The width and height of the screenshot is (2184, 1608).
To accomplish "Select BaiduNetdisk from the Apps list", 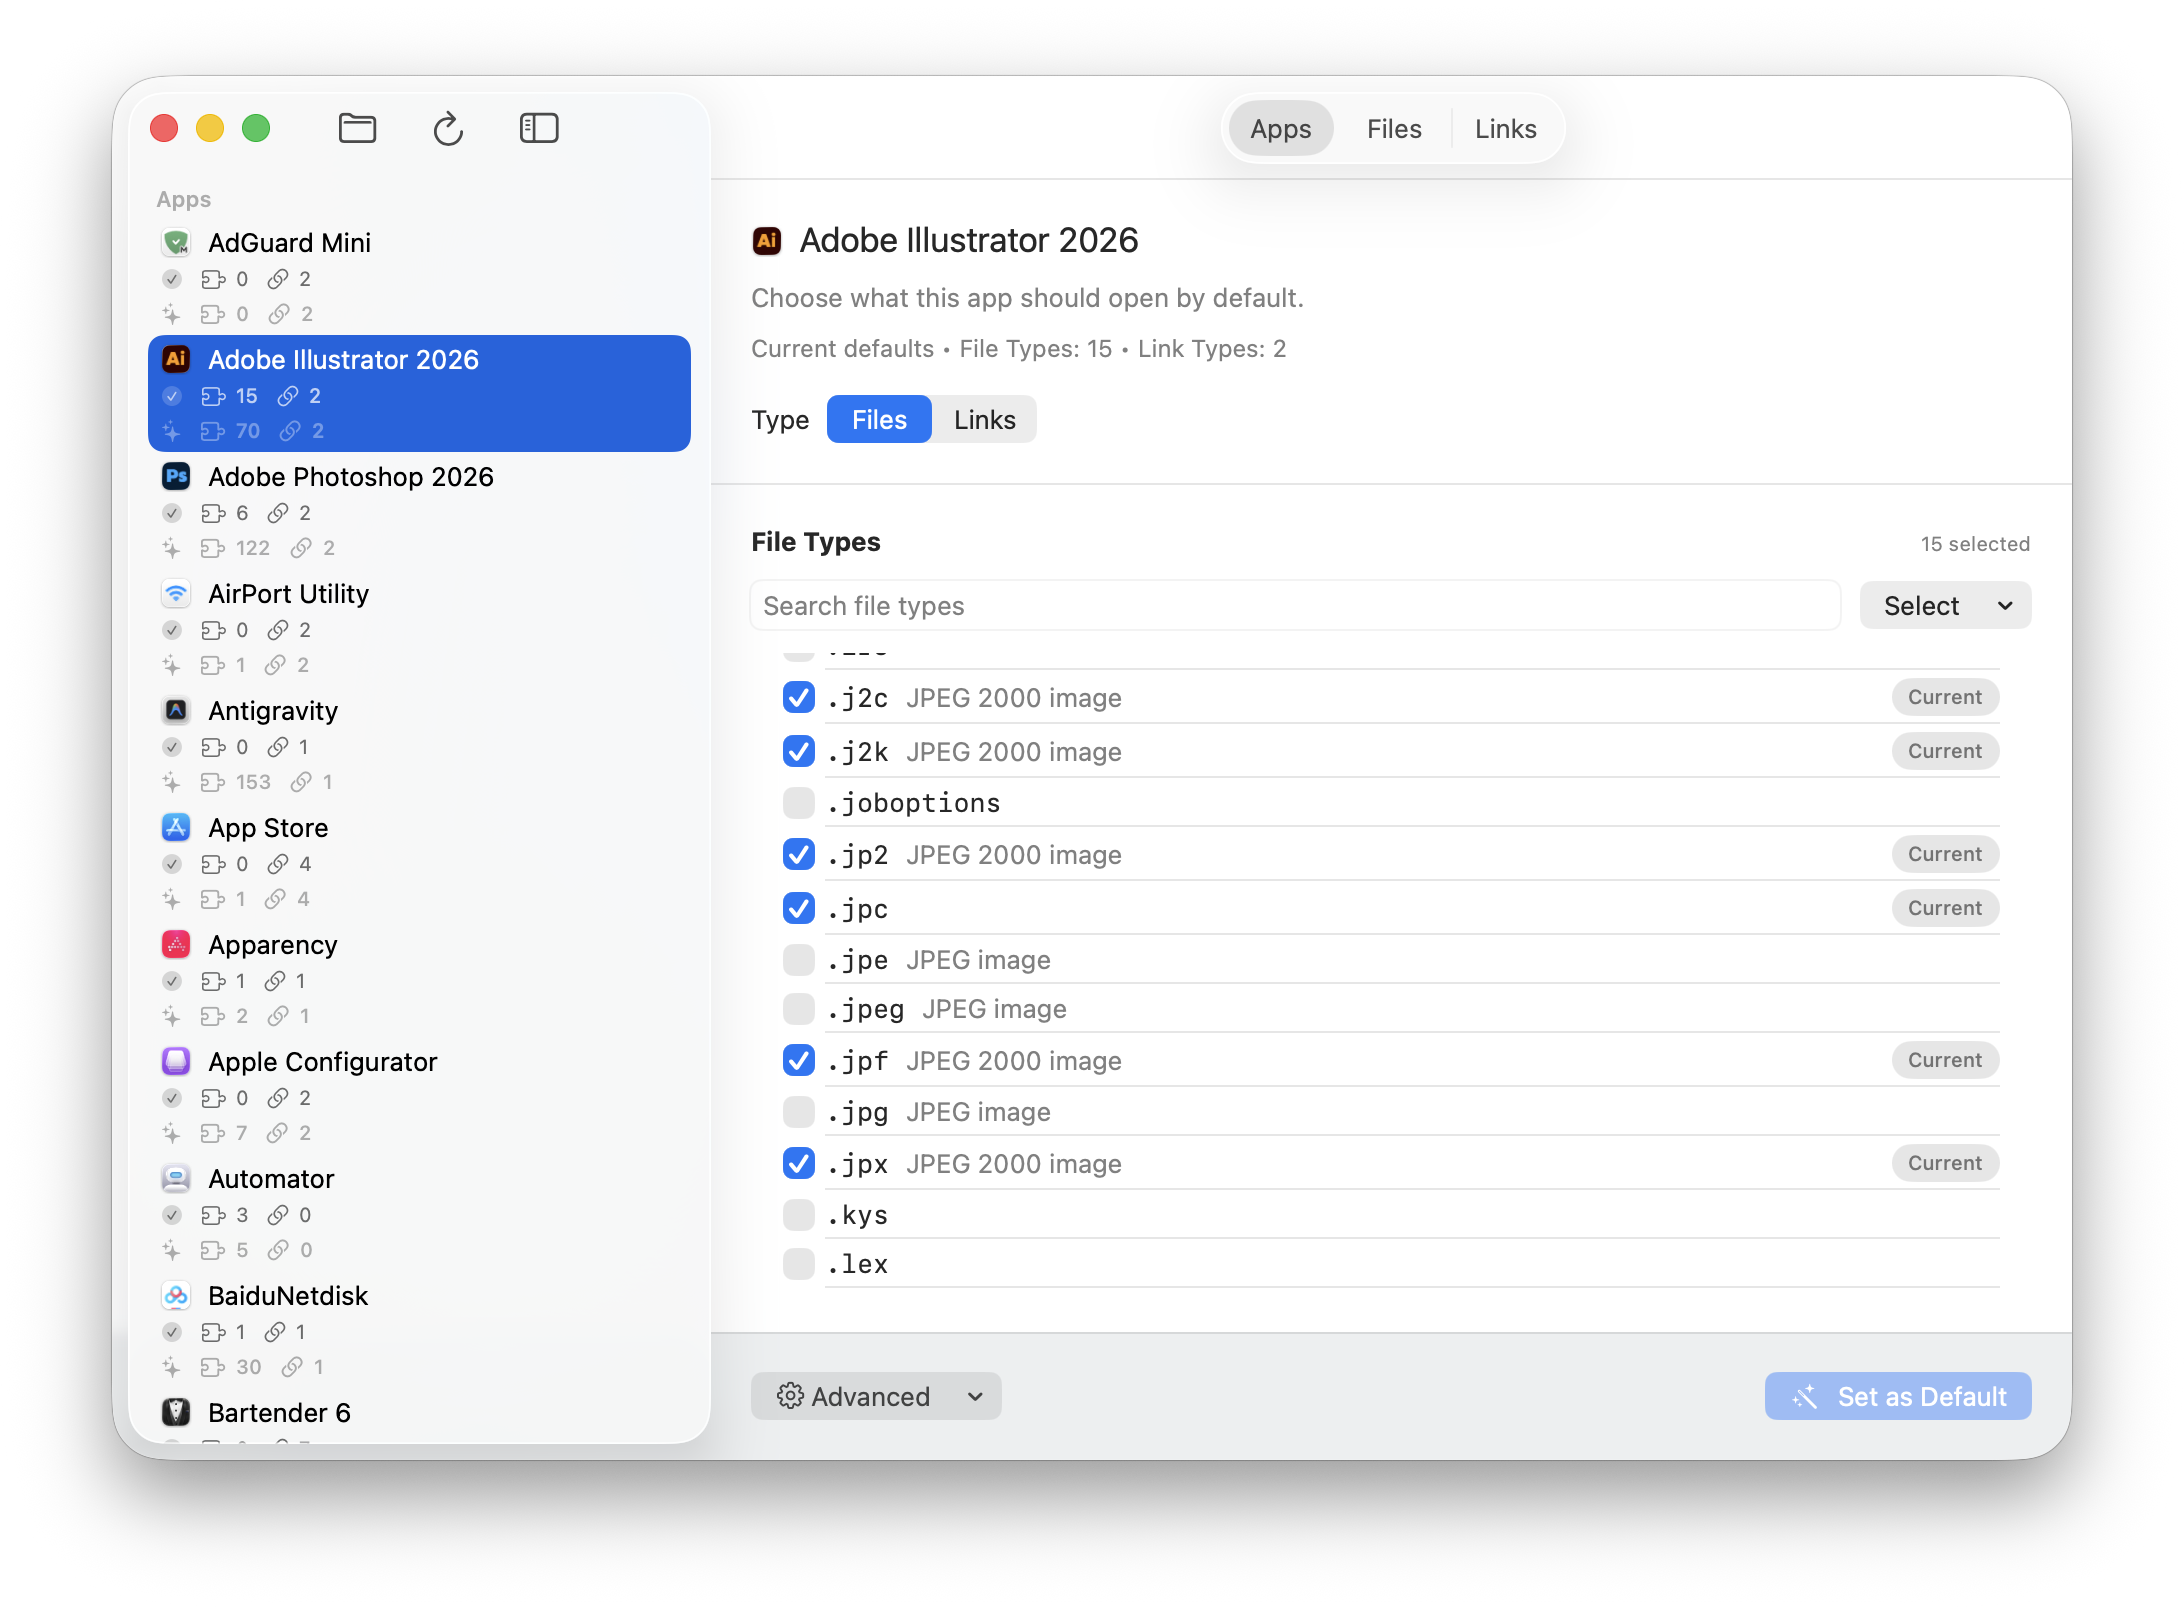I will pos(288,1295).
